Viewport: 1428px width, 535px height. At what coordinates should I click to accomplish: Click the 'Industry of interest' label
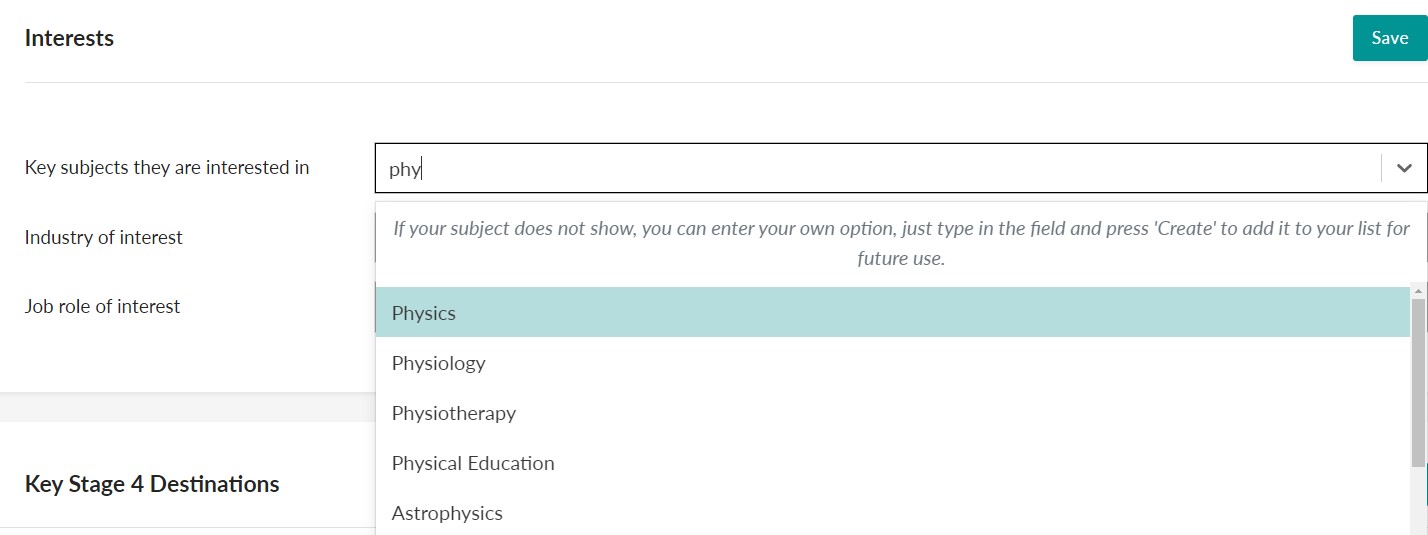click(104, 237)
